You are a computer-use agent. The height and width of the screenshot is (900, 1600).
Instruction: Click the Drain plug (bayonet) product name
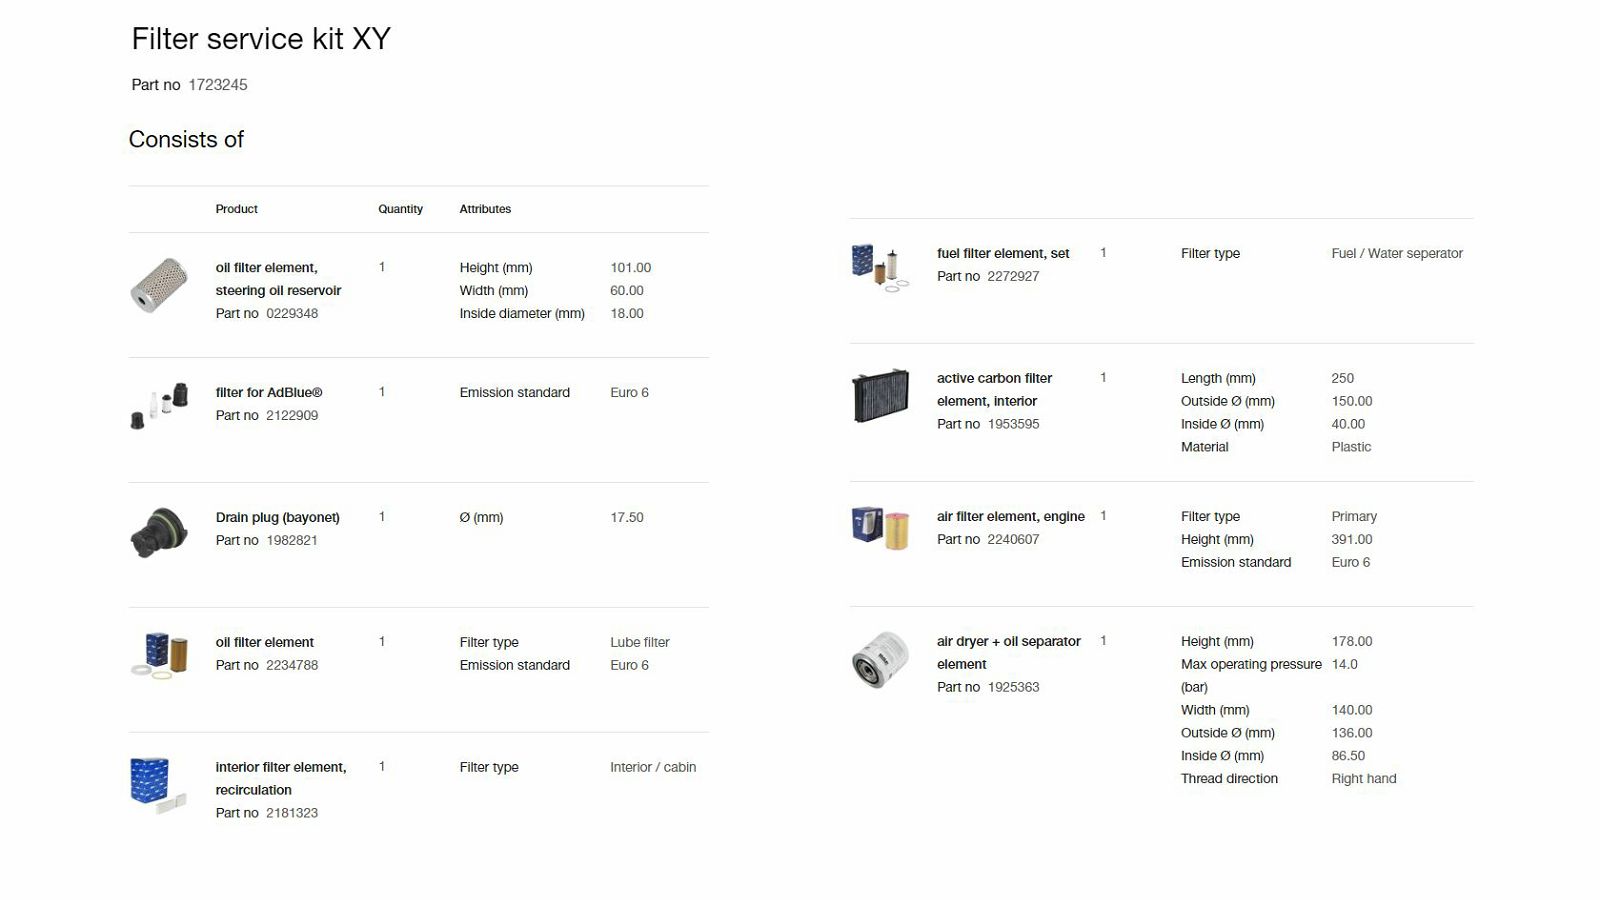tap(278, 517)
